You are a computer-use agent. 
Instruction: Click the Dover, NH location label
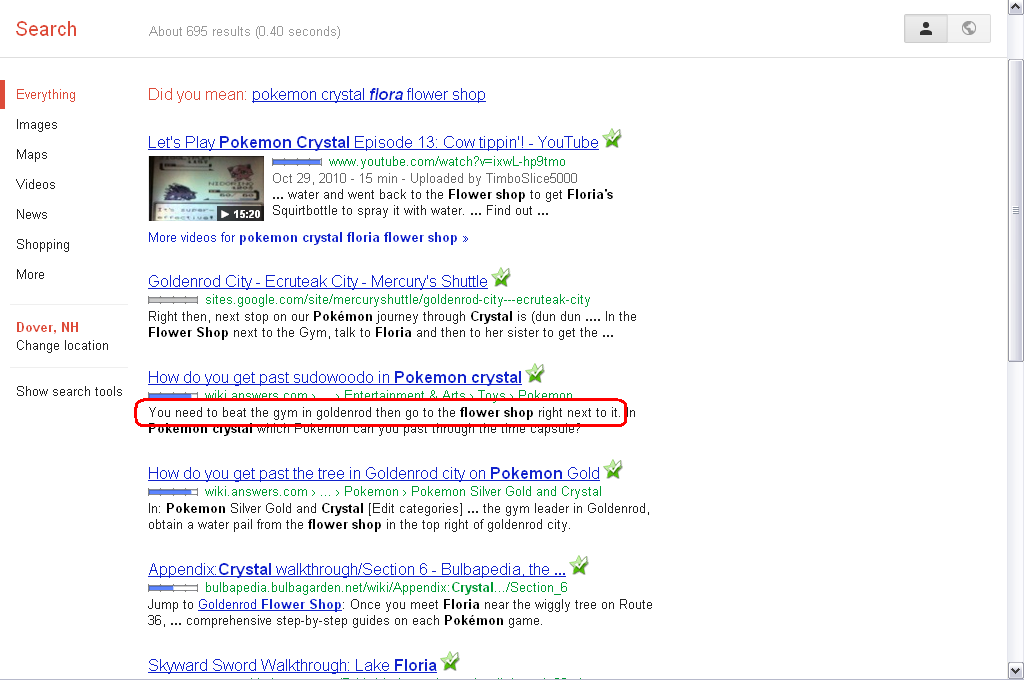(47, 327)
